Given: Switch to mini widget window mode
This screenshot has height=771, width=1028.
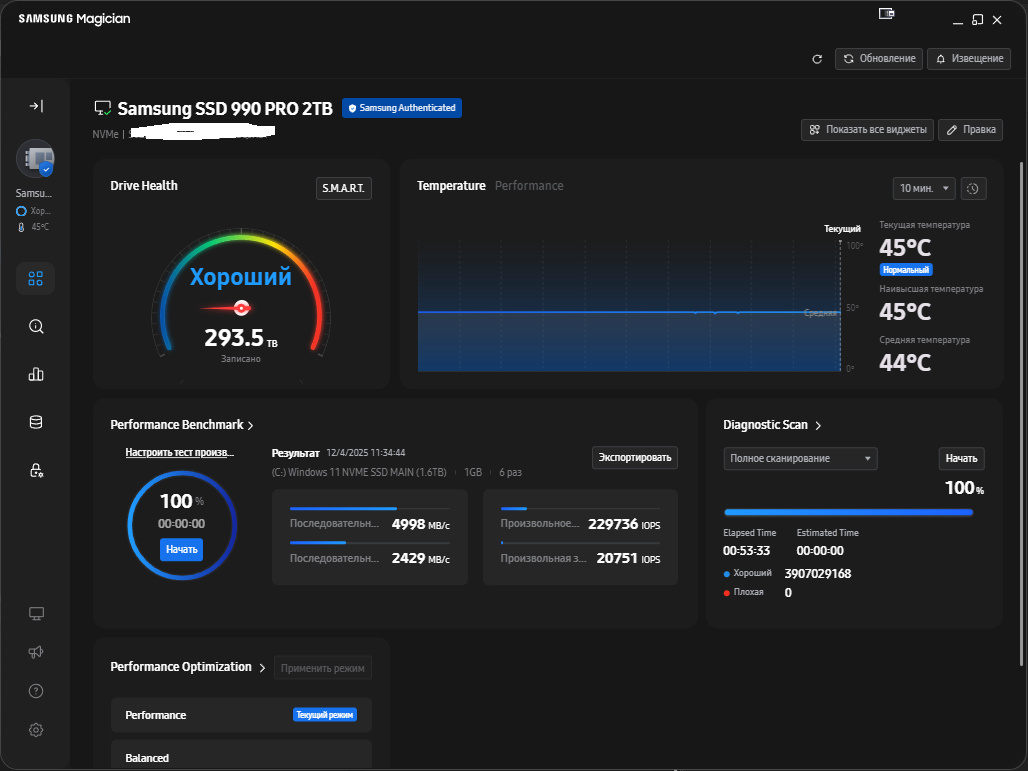Looking at the screenshot, I should coord(885,15).
